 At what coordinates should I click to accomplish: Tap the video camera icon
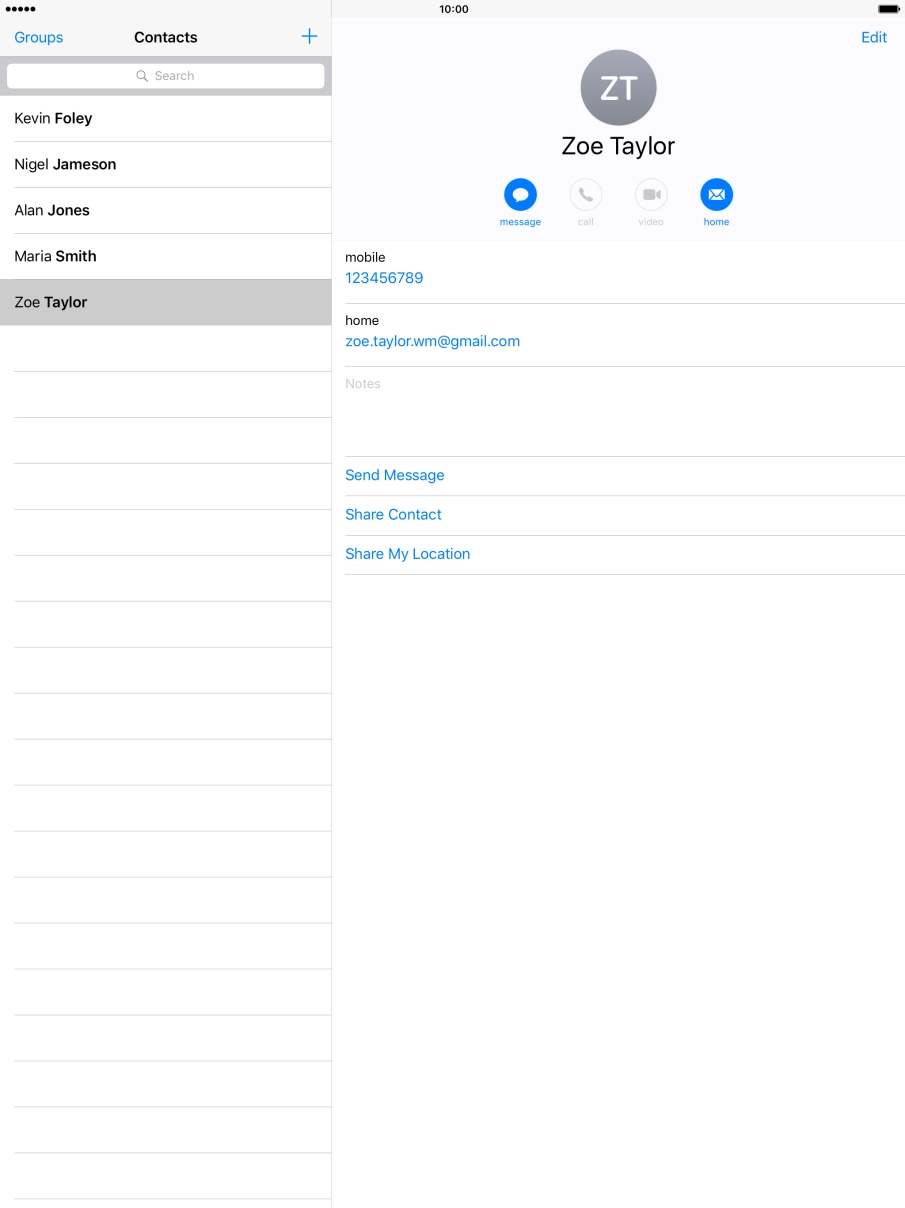point(651,195)
